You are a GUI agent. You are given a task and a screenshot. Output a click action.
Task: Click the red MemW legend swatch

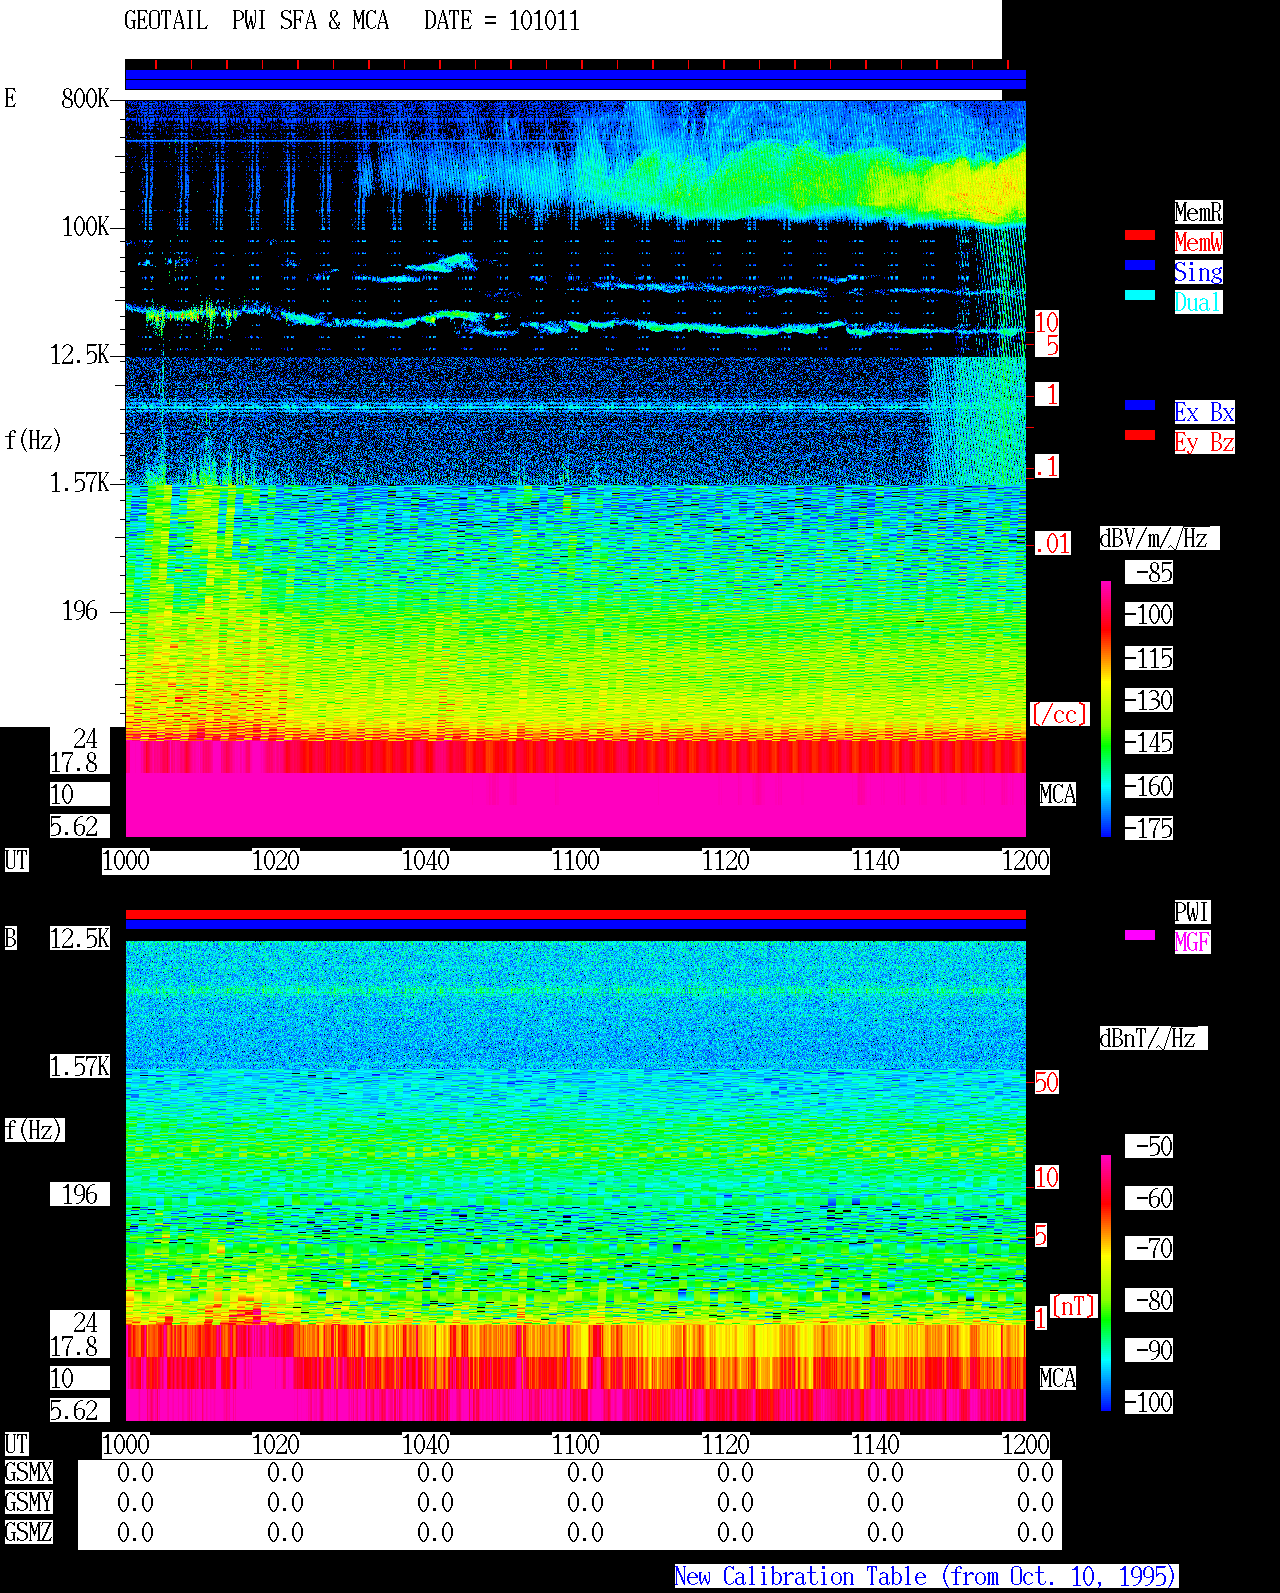(1140, 235)
